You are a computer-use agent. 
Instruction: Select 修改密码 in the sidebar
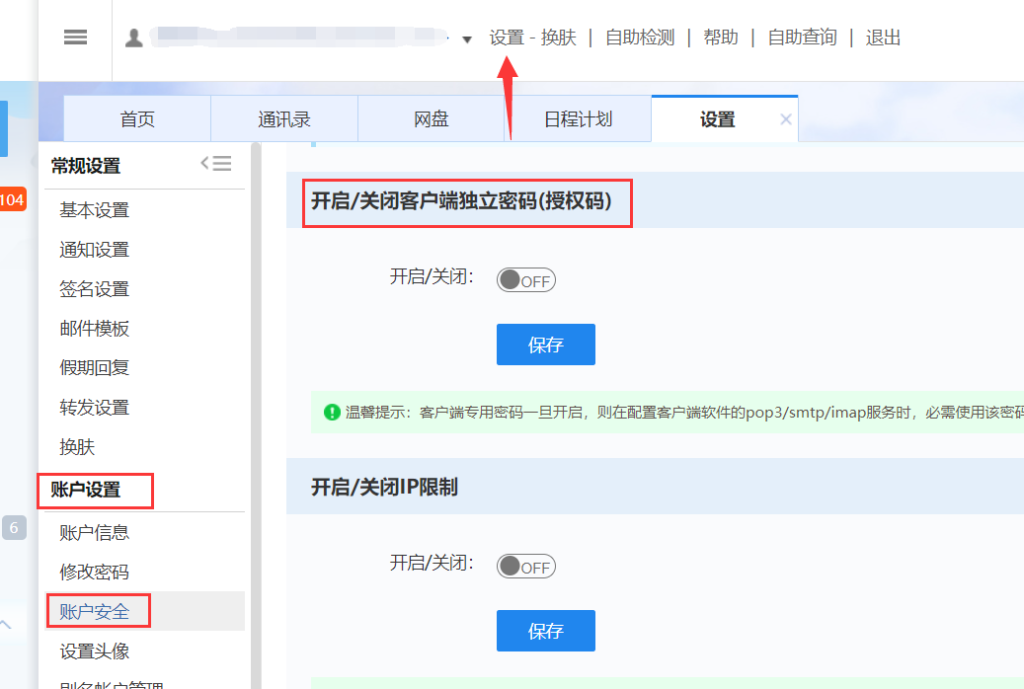pos(94,572)
